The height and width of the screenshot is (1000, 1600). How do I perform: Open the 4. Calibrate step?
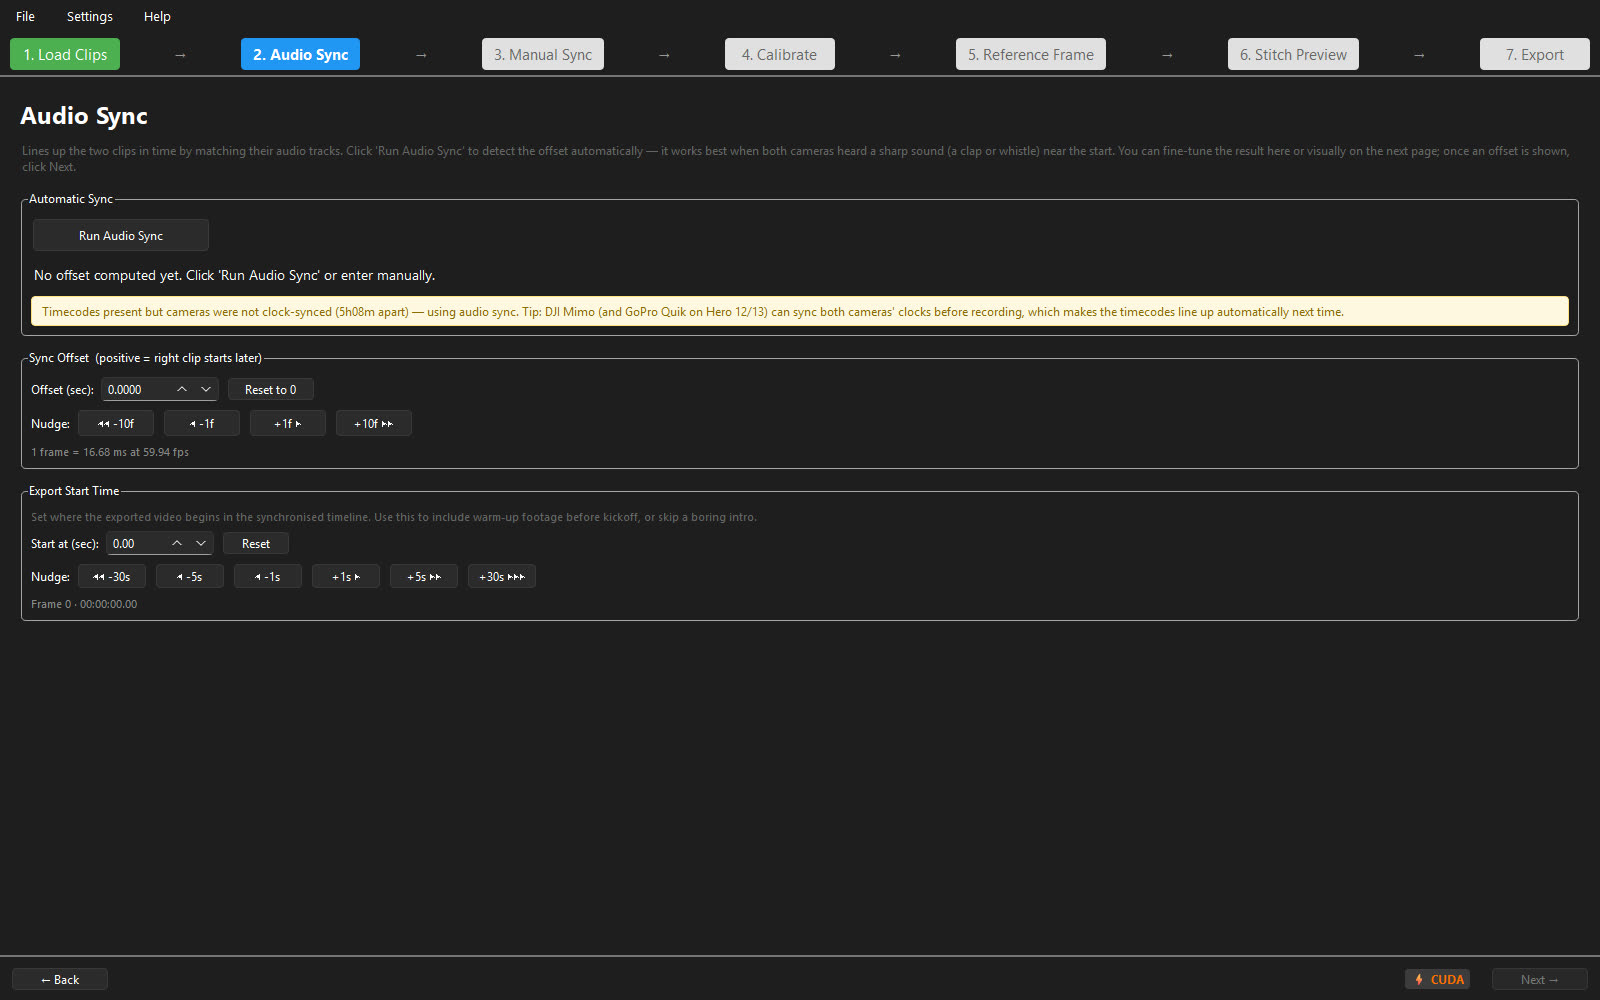click(779, 54)
